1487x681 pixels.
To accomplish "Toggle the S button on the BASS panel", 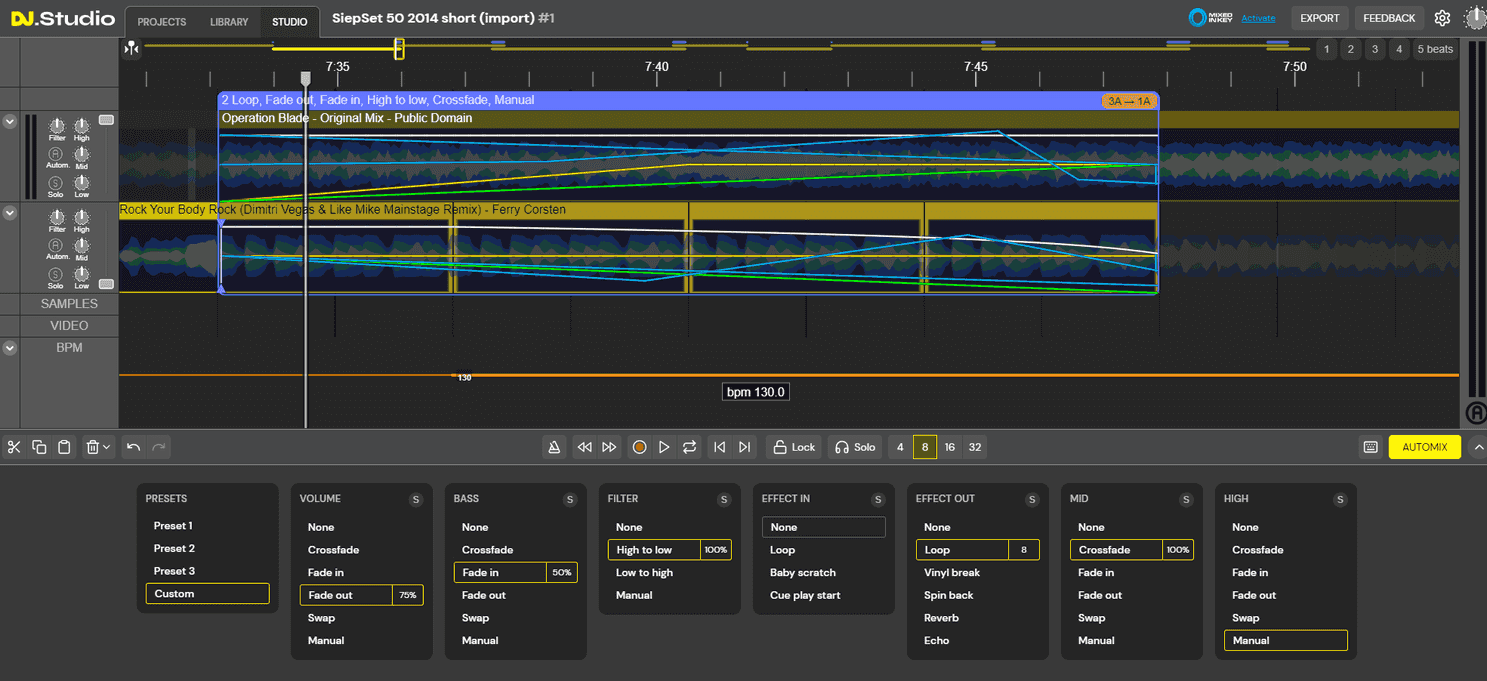I will tap(570, 500).
